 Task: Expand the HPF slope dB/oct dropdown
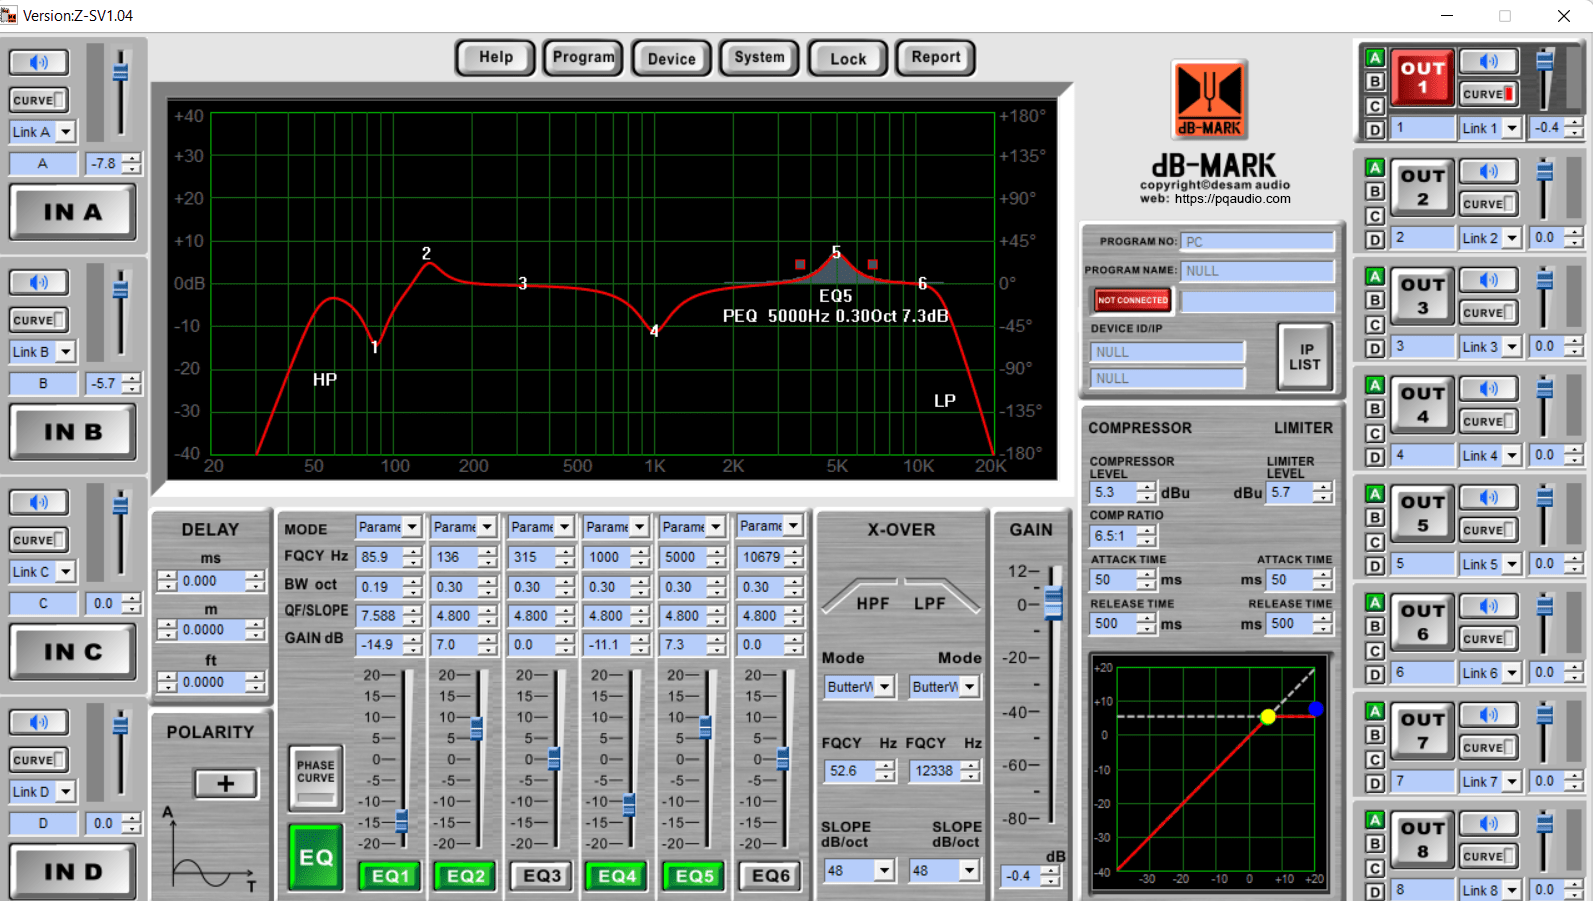click(883, 871)
